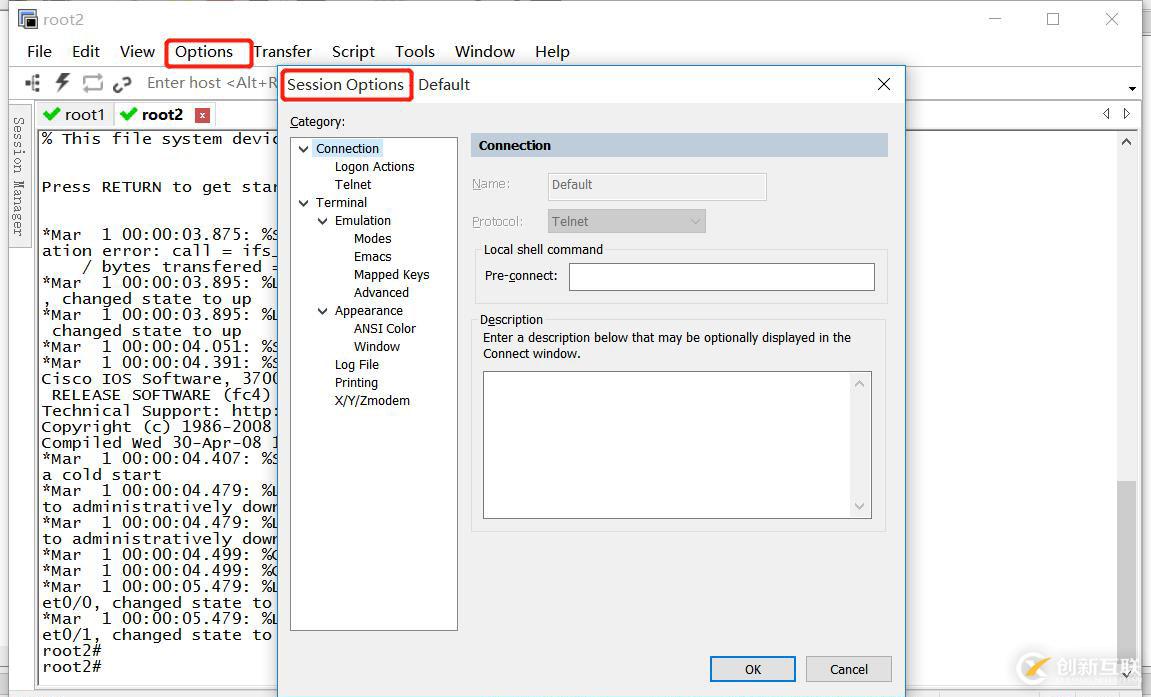Click the Quick Connect lightning icon
Viewport: 1151px width, 697px height.
63,83
